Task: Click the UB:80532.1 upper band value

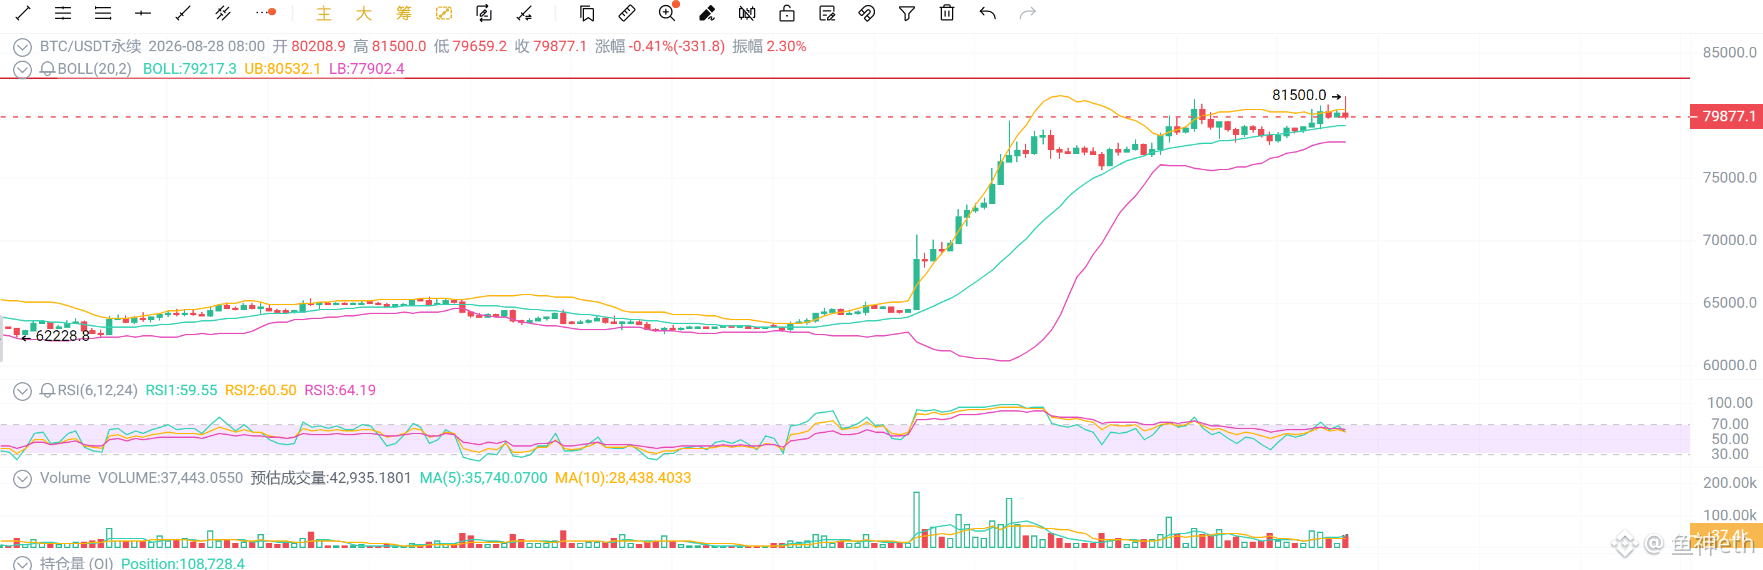Action: point(283,69)
